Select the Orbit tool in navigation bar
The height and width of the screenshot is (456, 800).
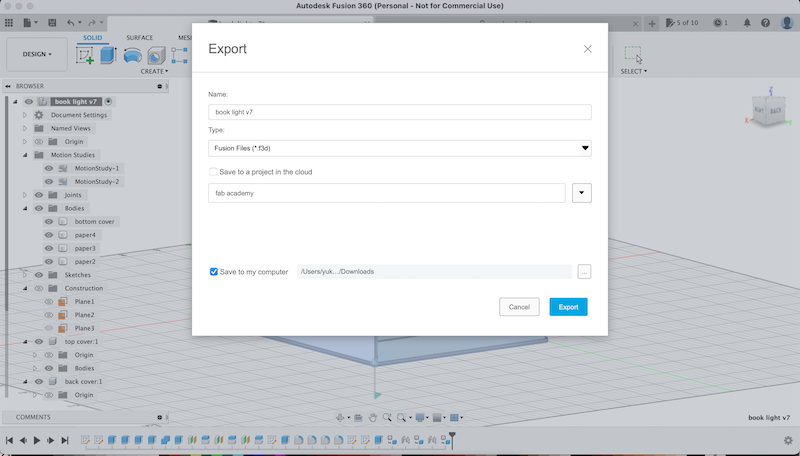coord(340,418)
